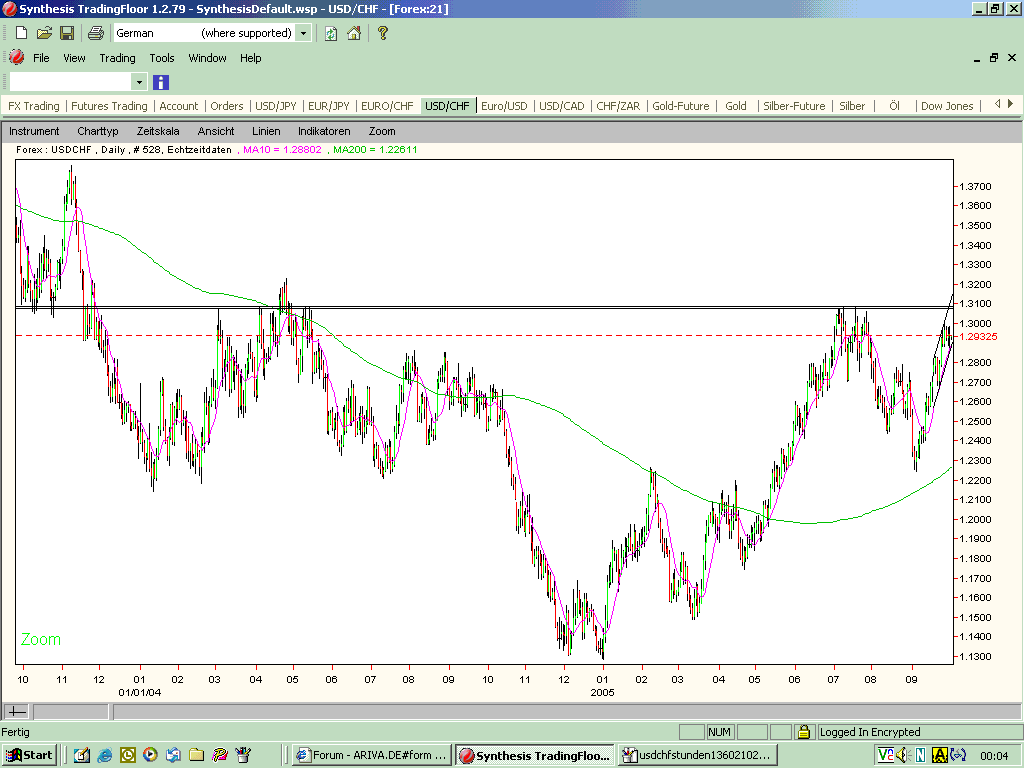This screenshot has height=768, width=1024.
Task: Click the MA200 = 1.22611 indicator label
Action: pyautogui.click(x=375, y=150)
